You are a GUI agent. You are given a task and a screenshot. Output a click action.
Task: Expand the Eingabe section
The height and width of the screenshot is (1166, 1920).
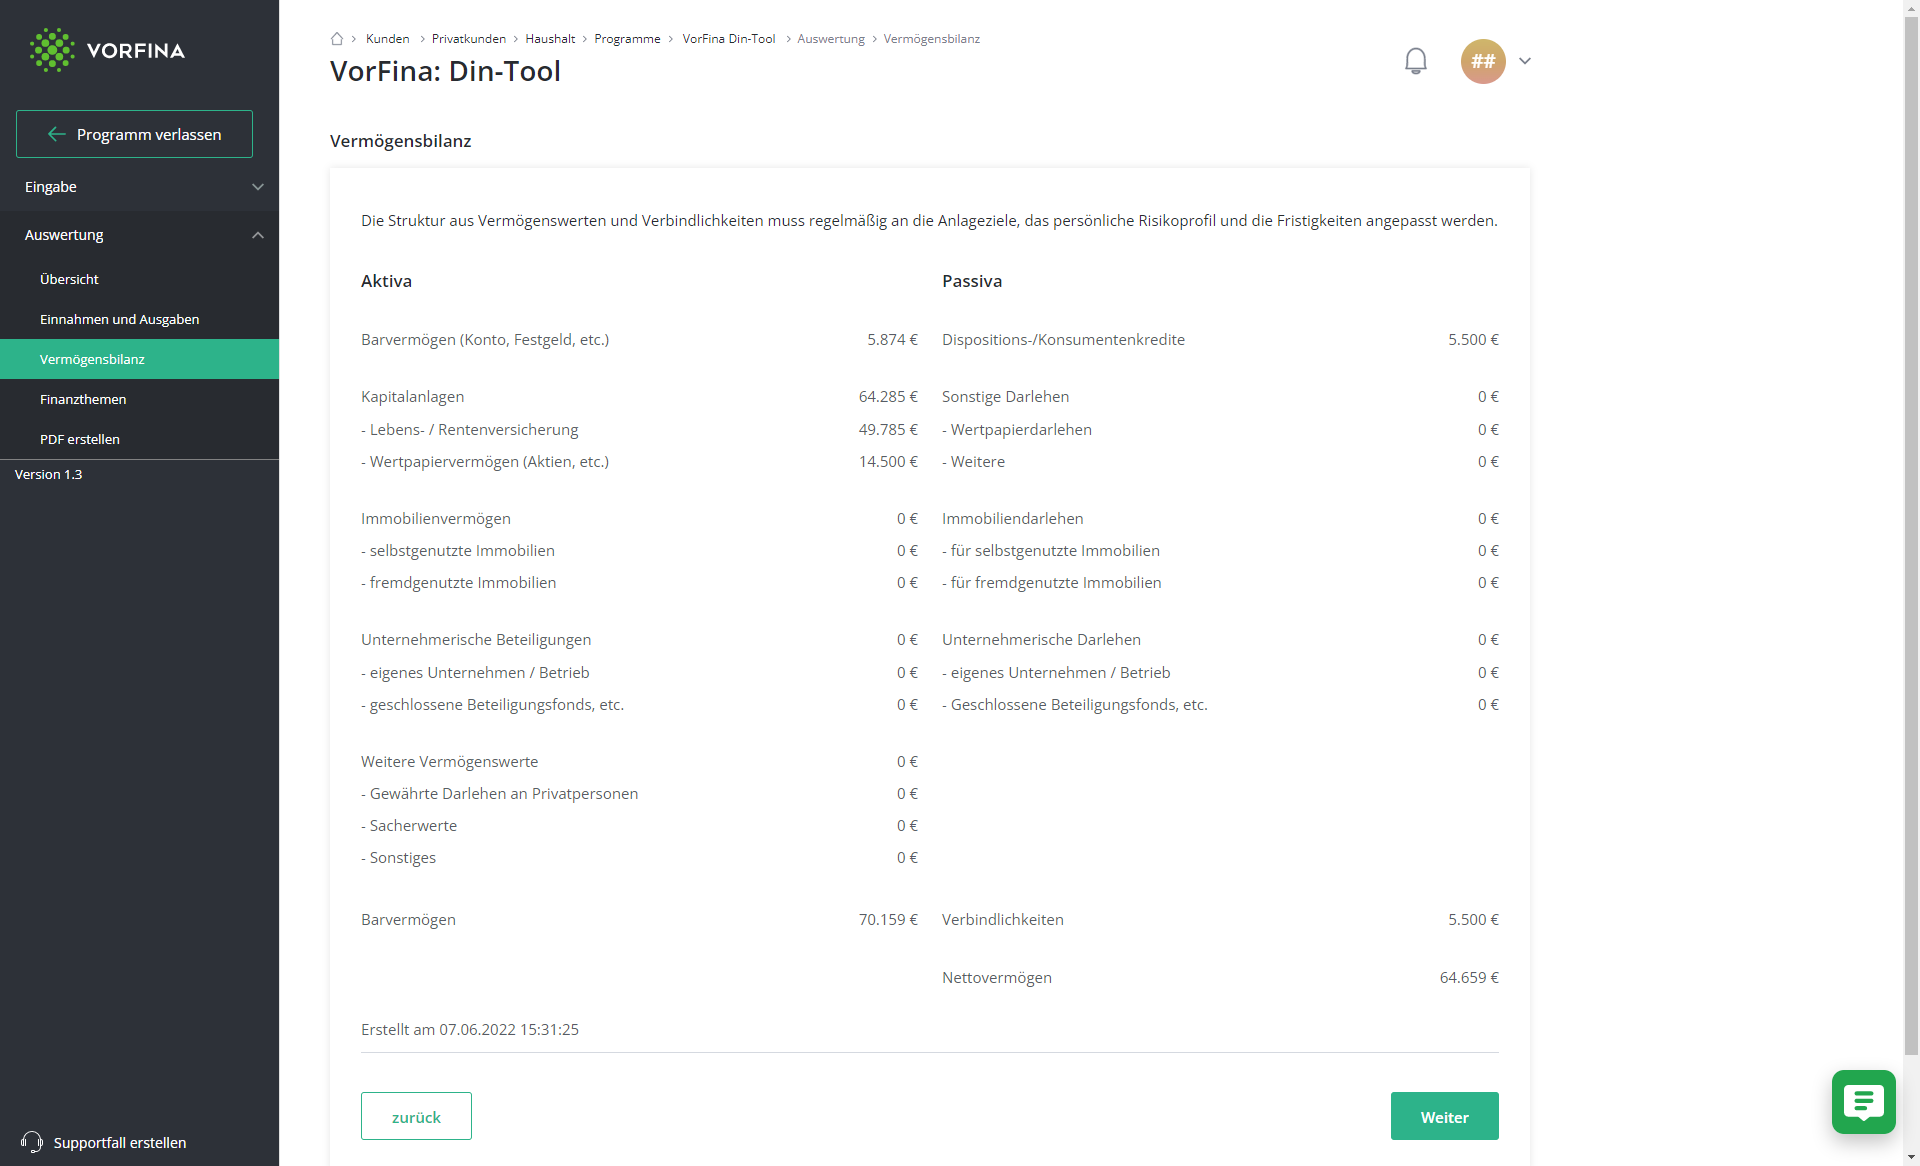(x=140, y=187)
